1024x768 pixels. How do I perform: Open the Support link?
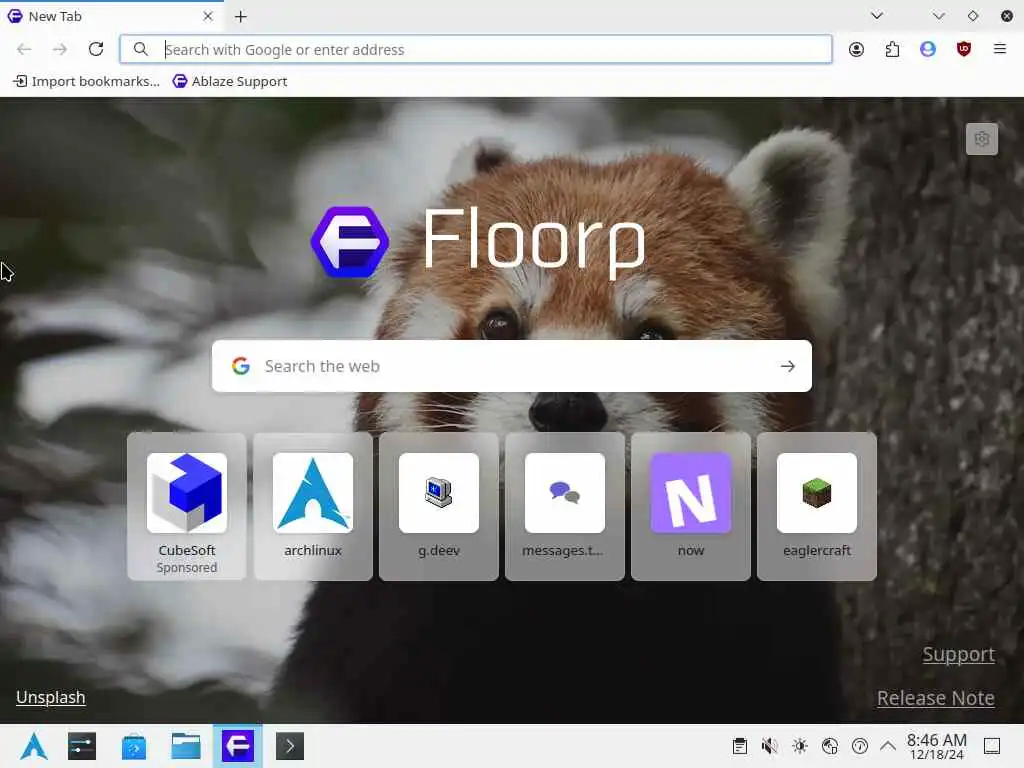[959, 654]
